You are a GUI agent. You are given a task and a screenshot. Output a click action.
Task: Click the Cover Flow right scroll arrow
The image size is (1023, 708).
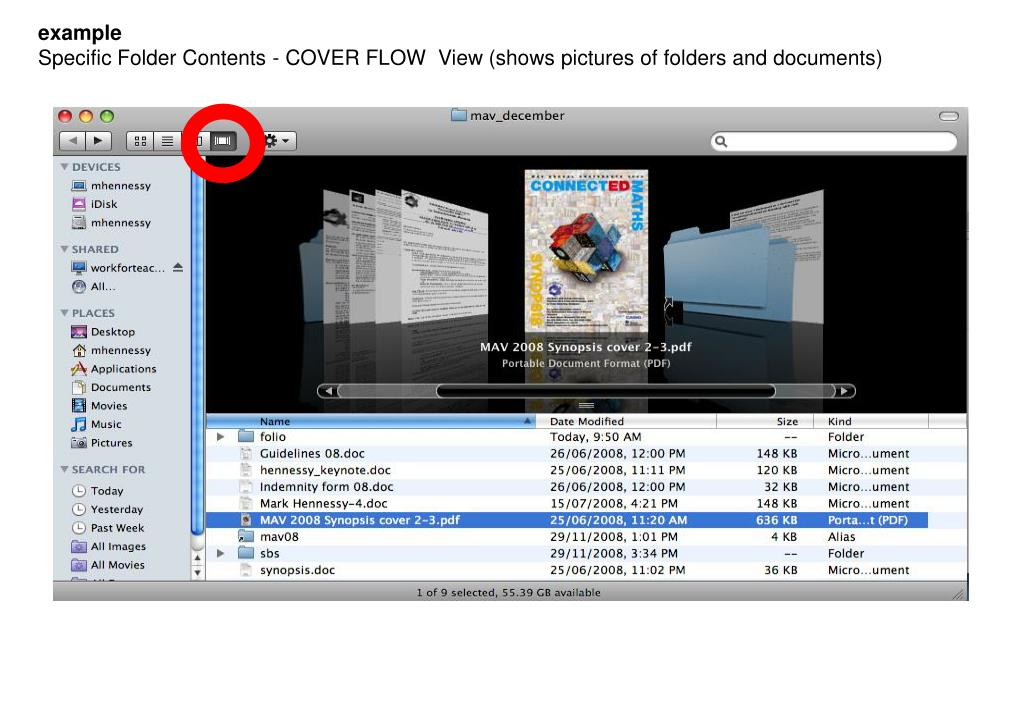[844, 391]
